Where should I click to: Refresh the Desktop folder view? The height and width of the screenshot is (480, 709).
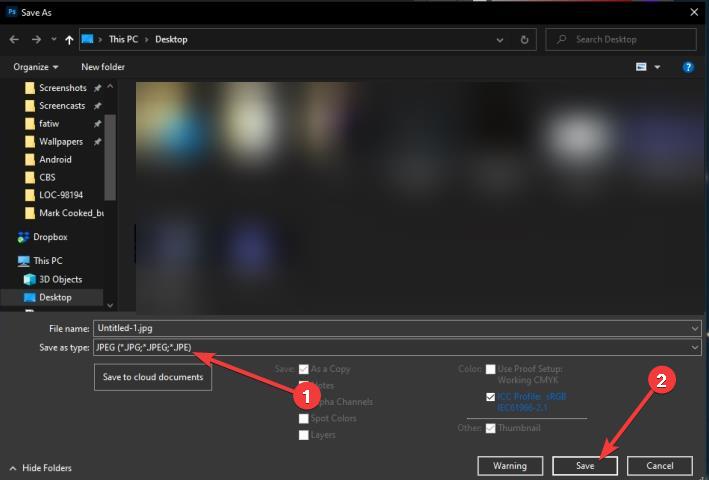(x=524, y=40)
